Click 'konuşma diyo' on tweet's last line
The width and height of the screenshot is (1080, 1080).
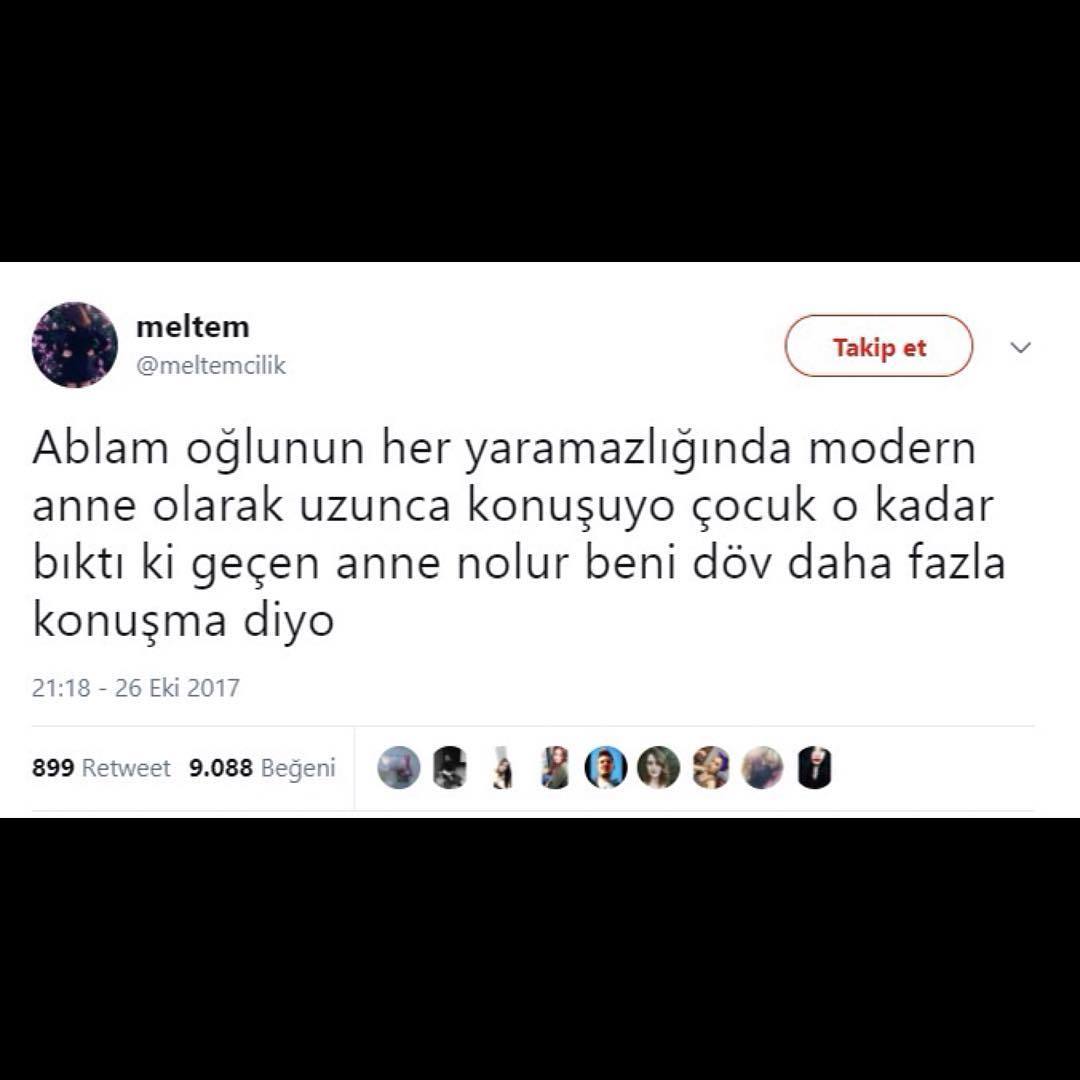pyautogui.click(x=183, y=620)
